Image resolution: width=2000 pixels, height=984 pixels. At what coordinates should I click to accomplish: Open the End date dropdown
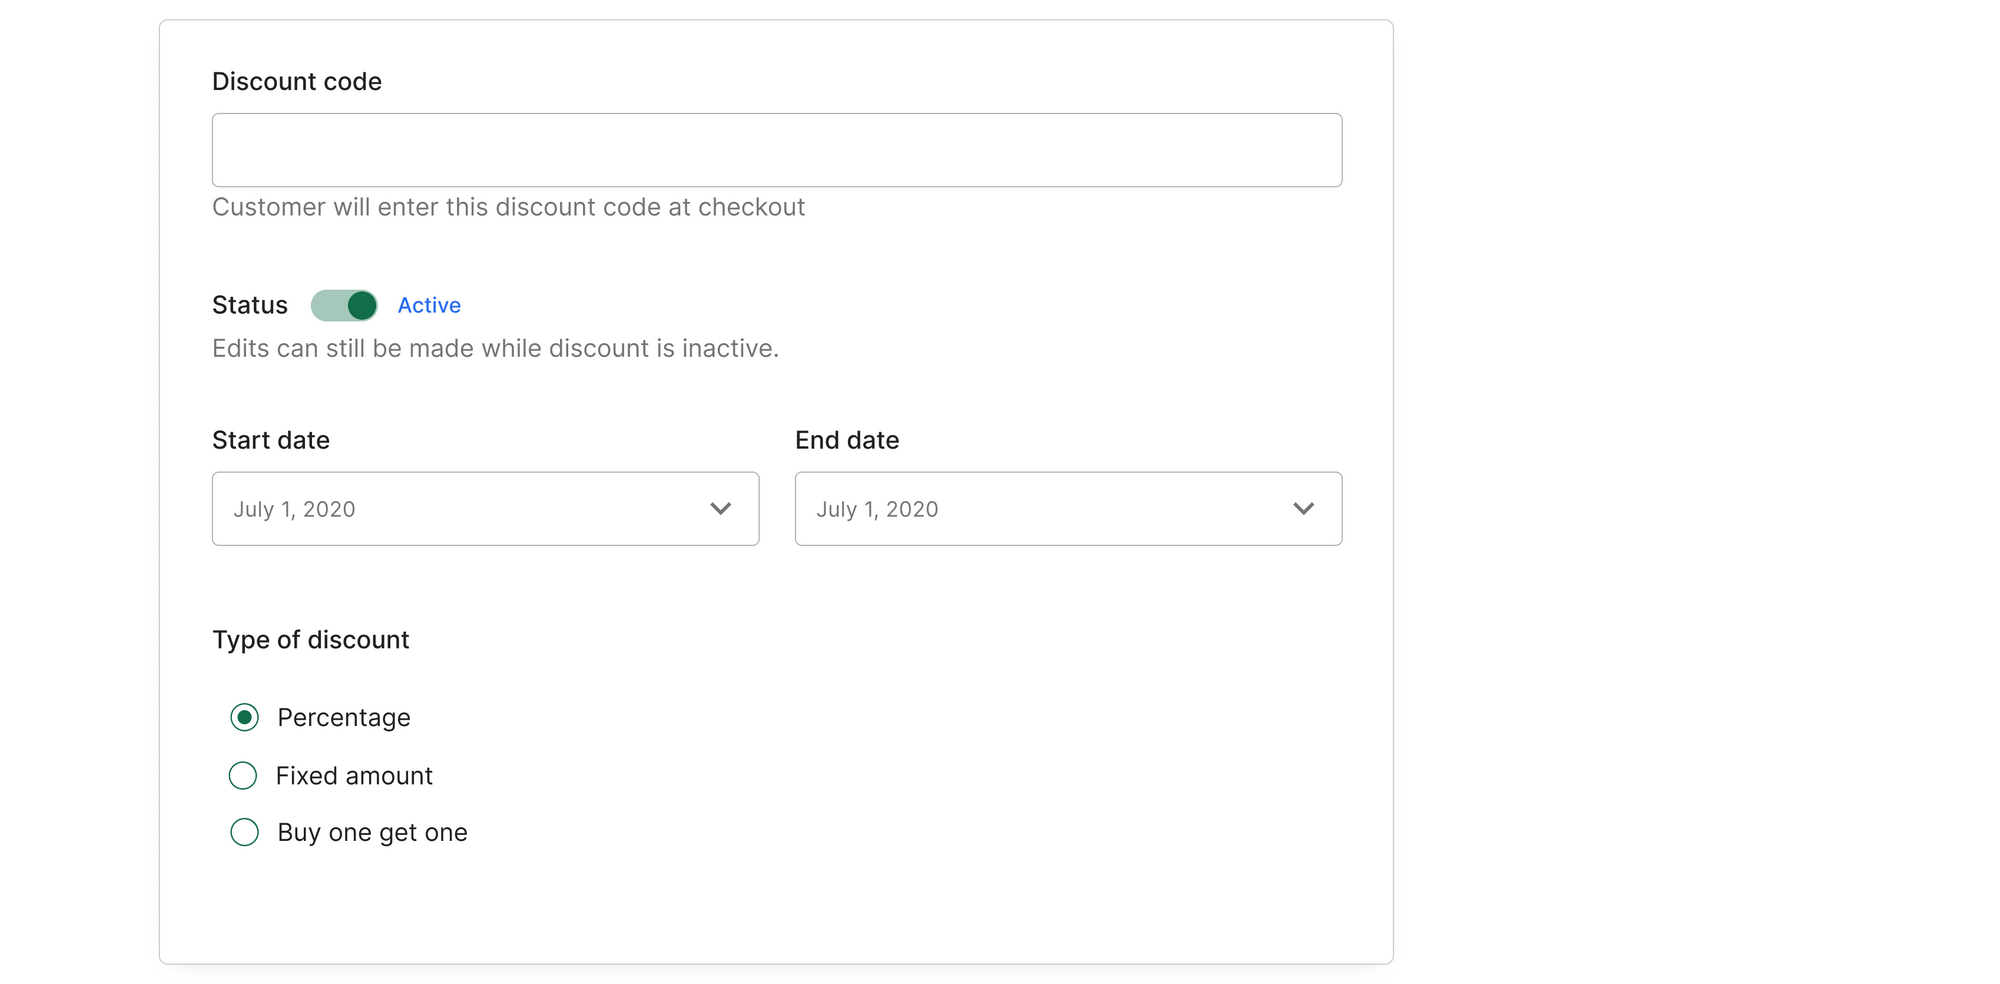pos(1068,509)
